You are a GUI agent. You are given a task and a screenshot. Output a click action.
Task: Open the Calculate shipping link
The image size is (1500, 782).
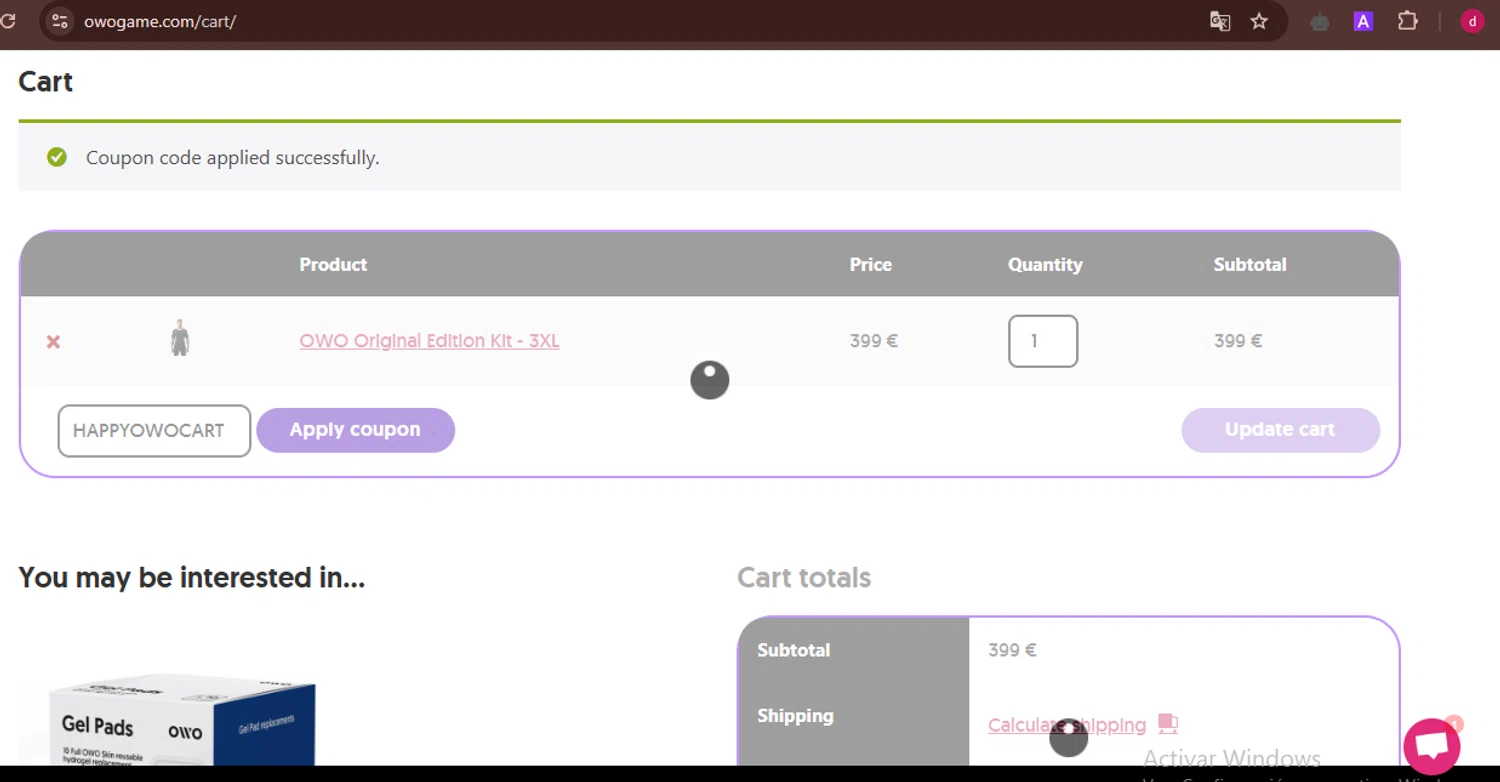coord(1067,725)
